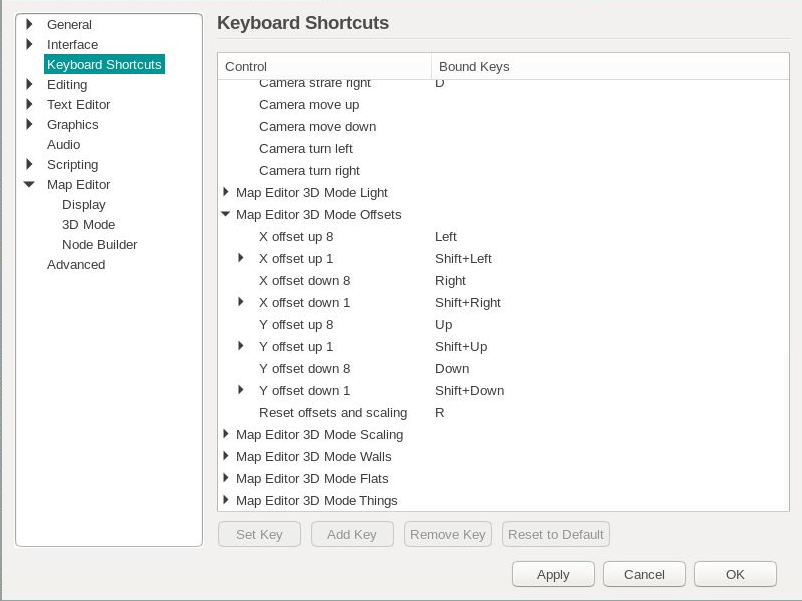
Task: Select Reset offsets and scaling row
Action: 503,412
